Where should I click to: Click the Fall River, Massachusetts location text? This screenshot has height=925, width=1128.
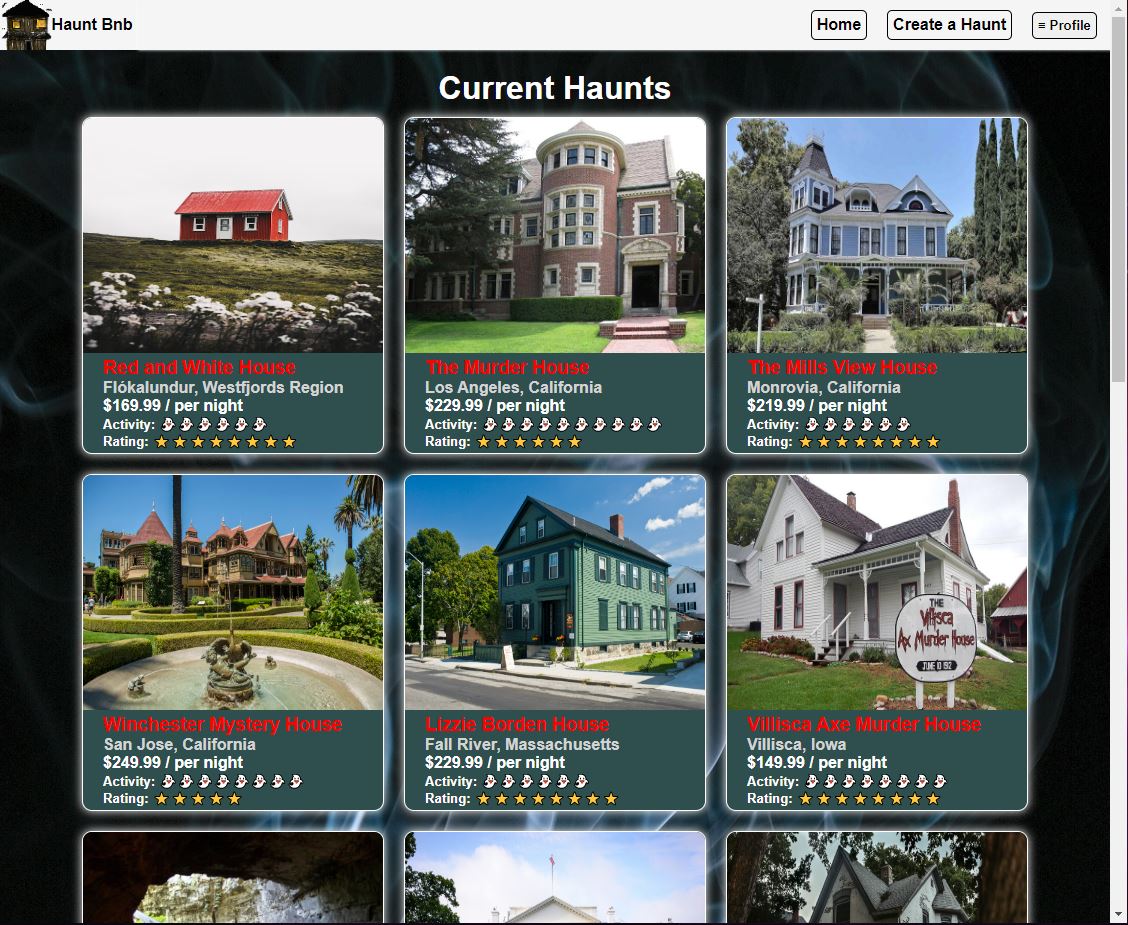tap(522, 744)
